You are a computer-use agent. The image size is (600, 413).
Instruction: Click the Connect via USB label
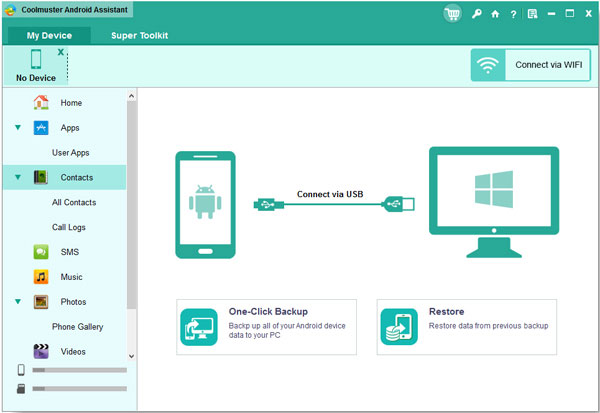tap(330, 194)
